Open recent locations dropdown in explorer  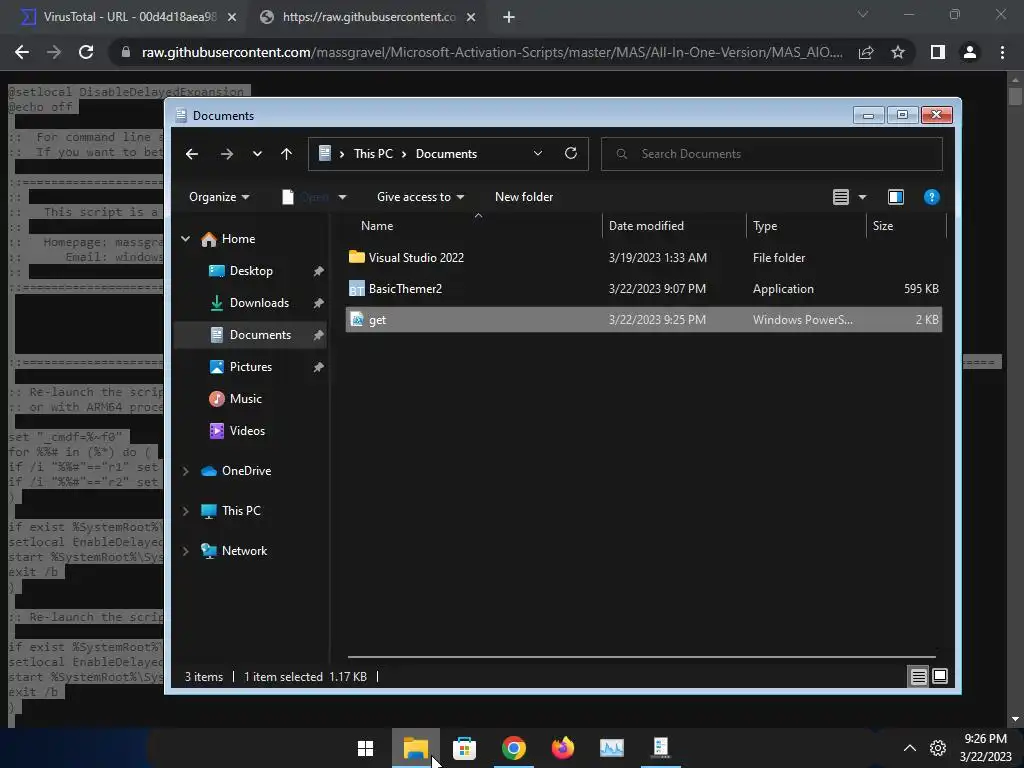257,154
